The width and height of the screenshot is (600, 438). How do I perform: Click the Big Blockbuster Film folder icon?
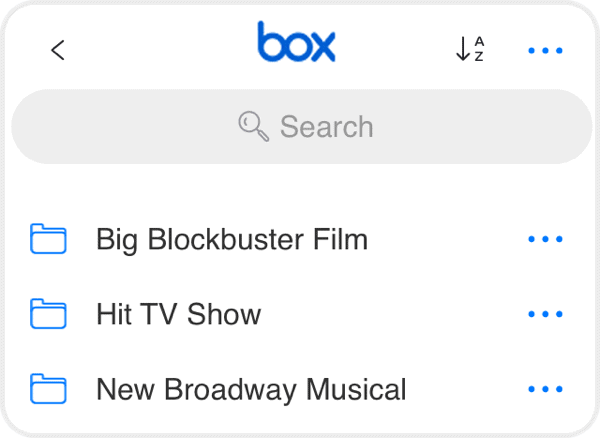pos(48,239)
